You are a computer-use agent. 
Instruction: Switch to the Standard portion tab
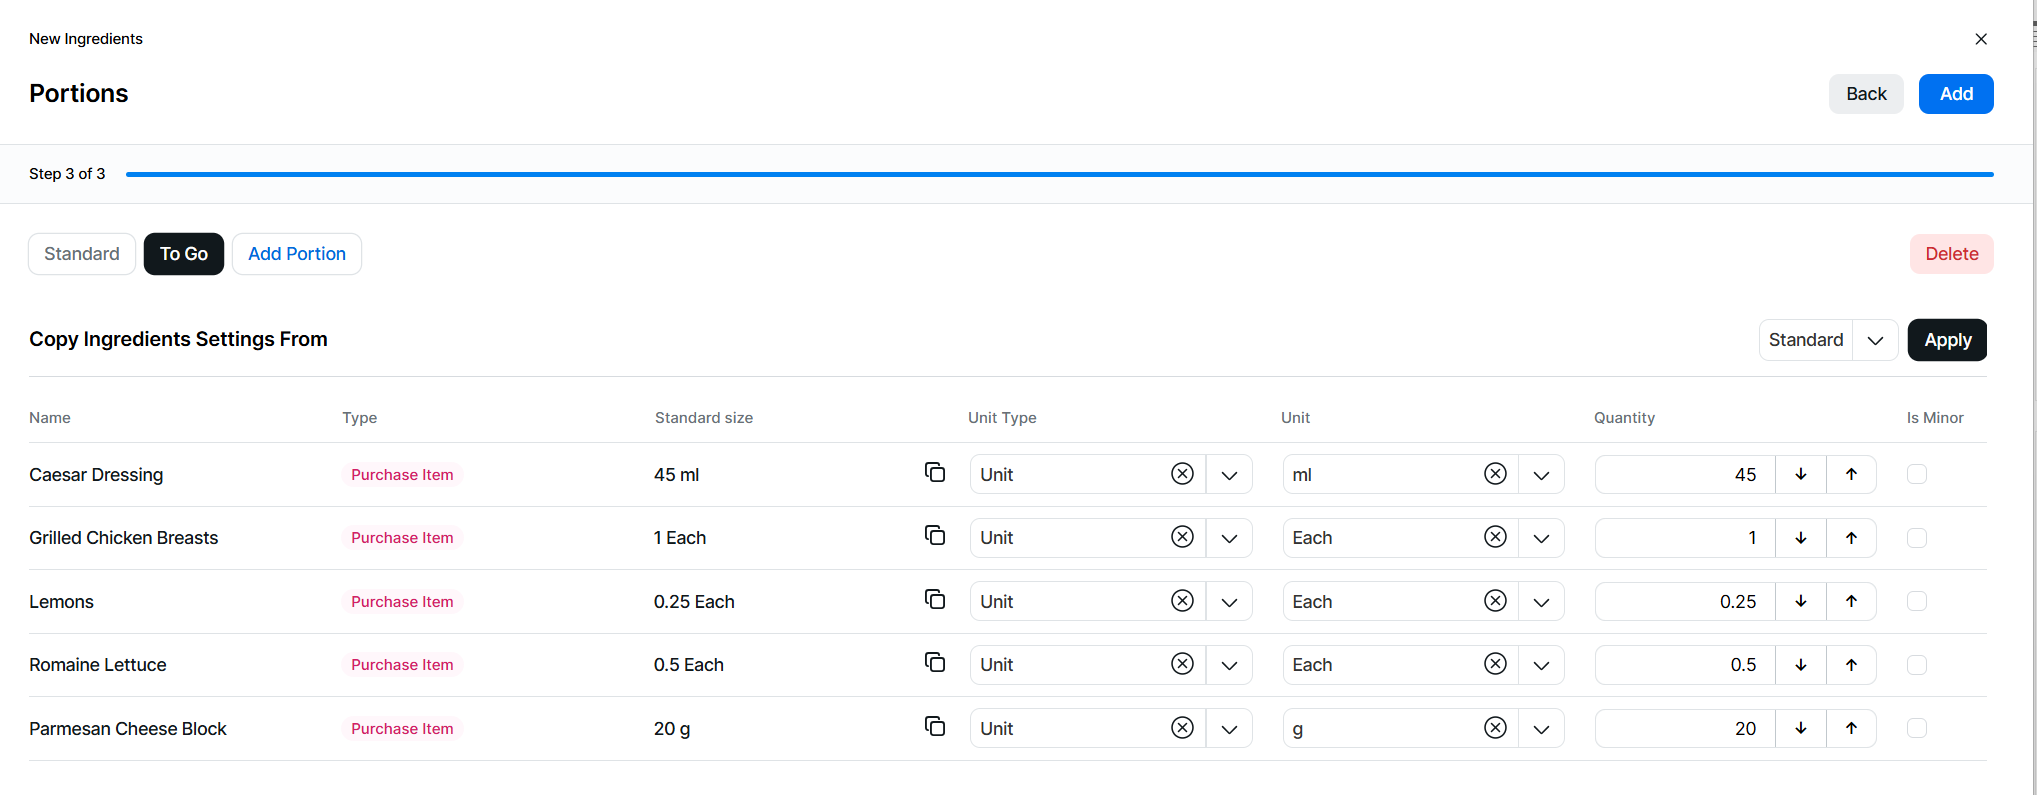tap(82, 254)
